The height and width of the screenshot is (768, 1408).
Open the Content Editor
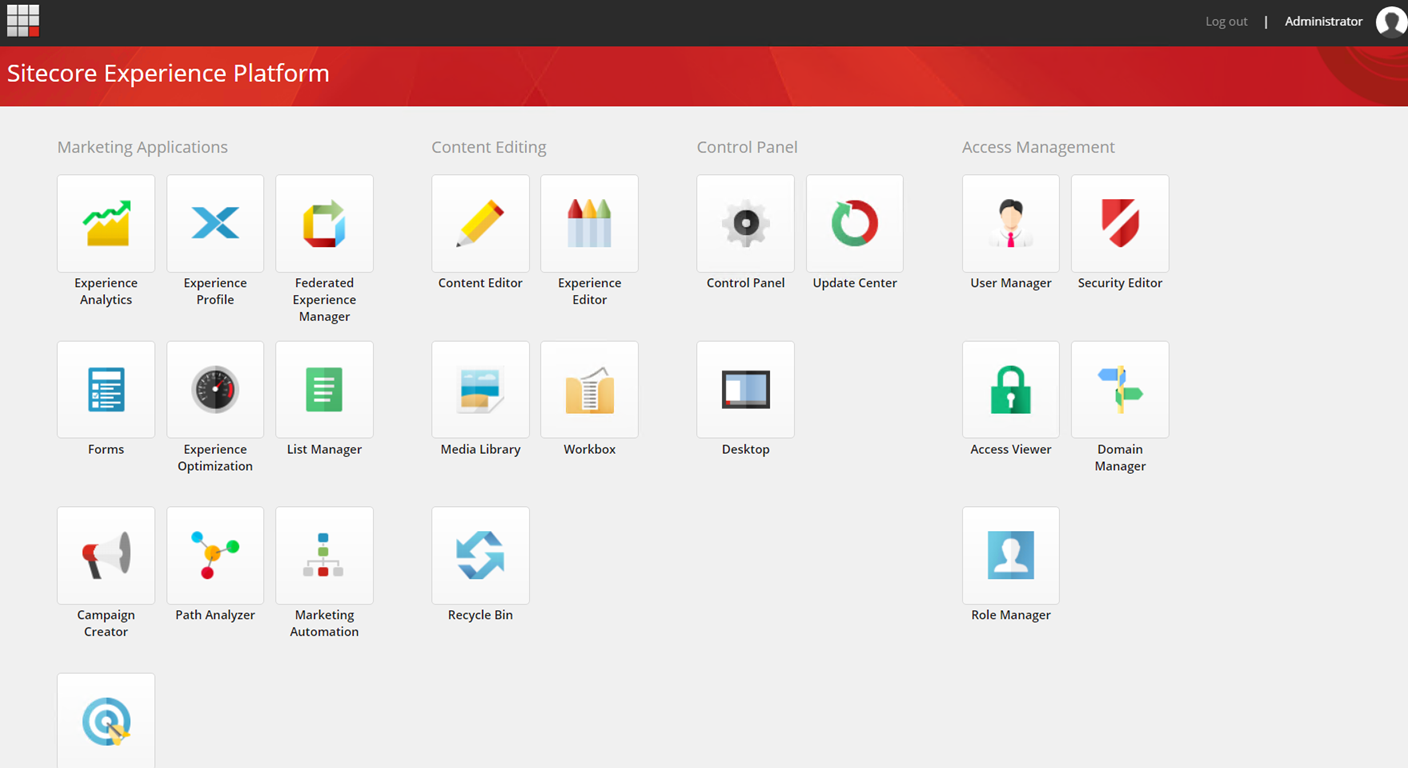(480, 223)
